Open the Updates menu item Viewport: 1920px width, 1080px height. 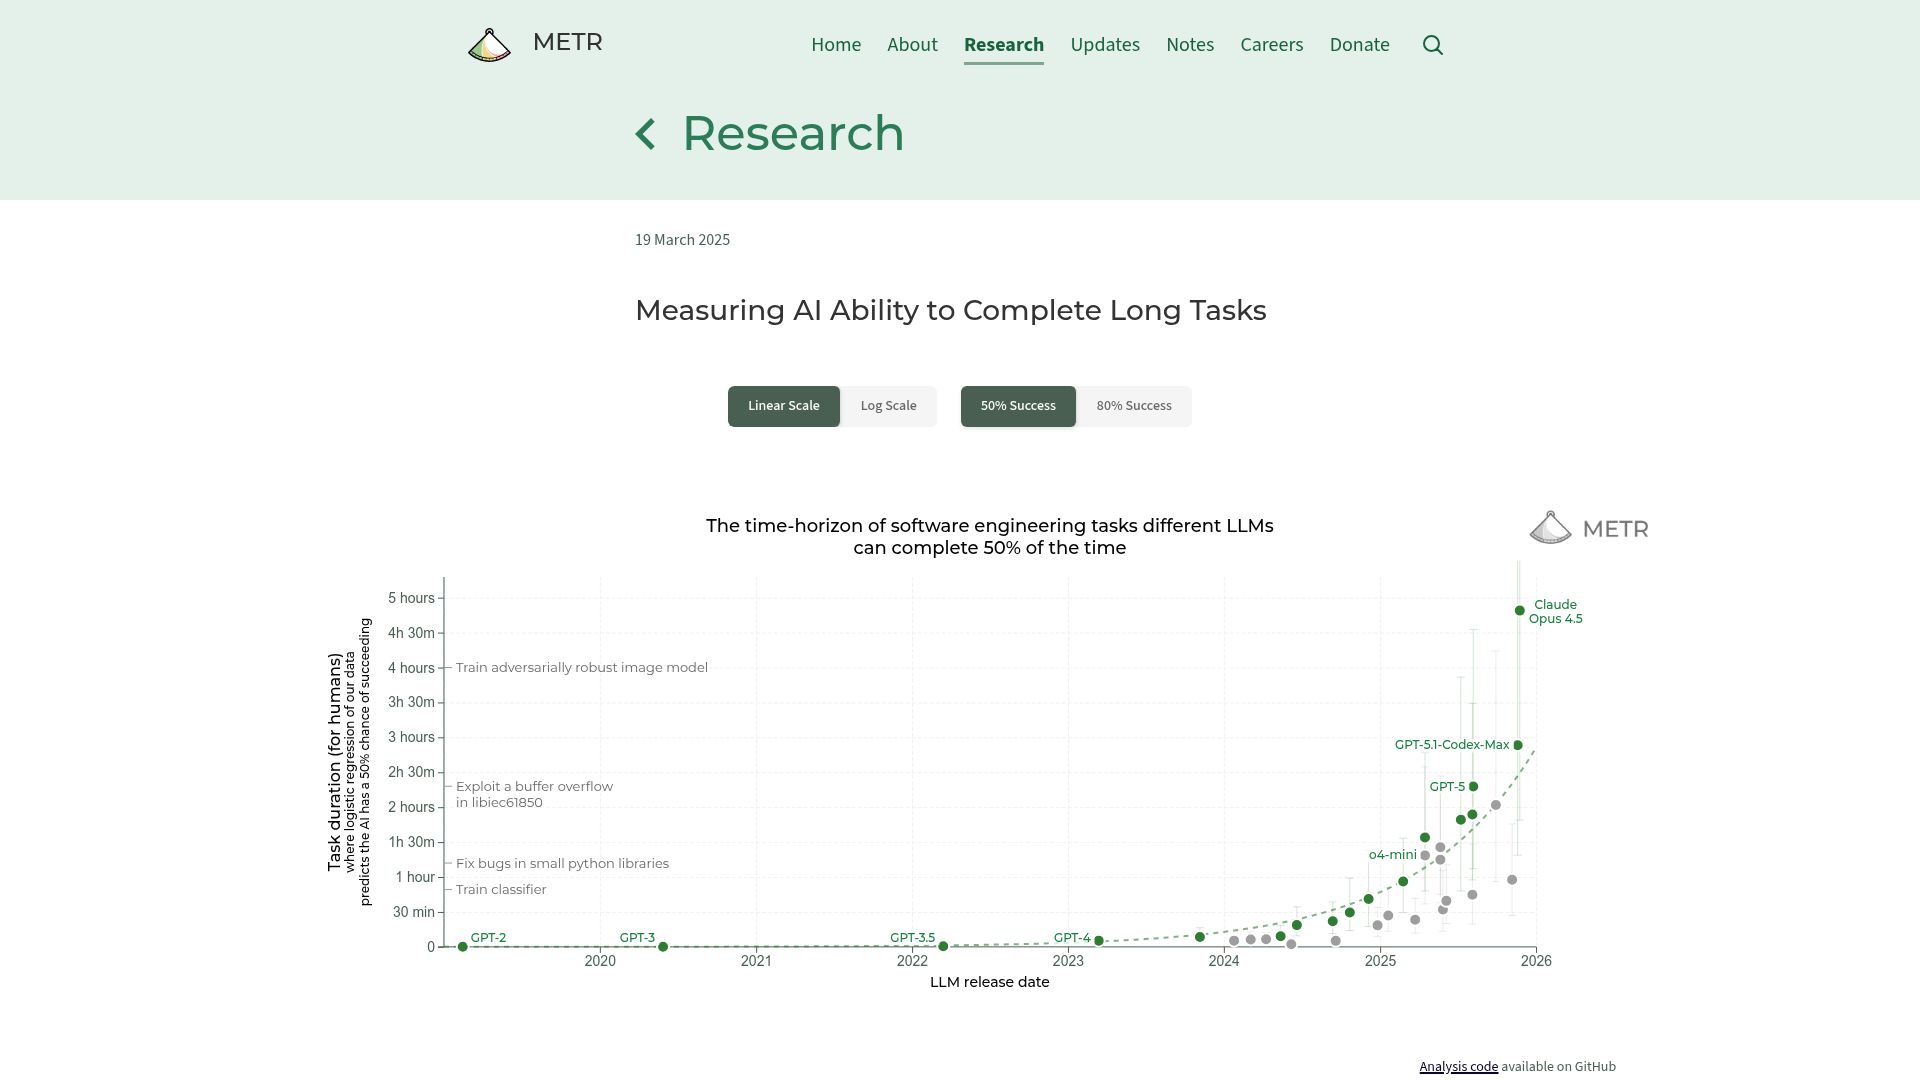click(1105, 45)
